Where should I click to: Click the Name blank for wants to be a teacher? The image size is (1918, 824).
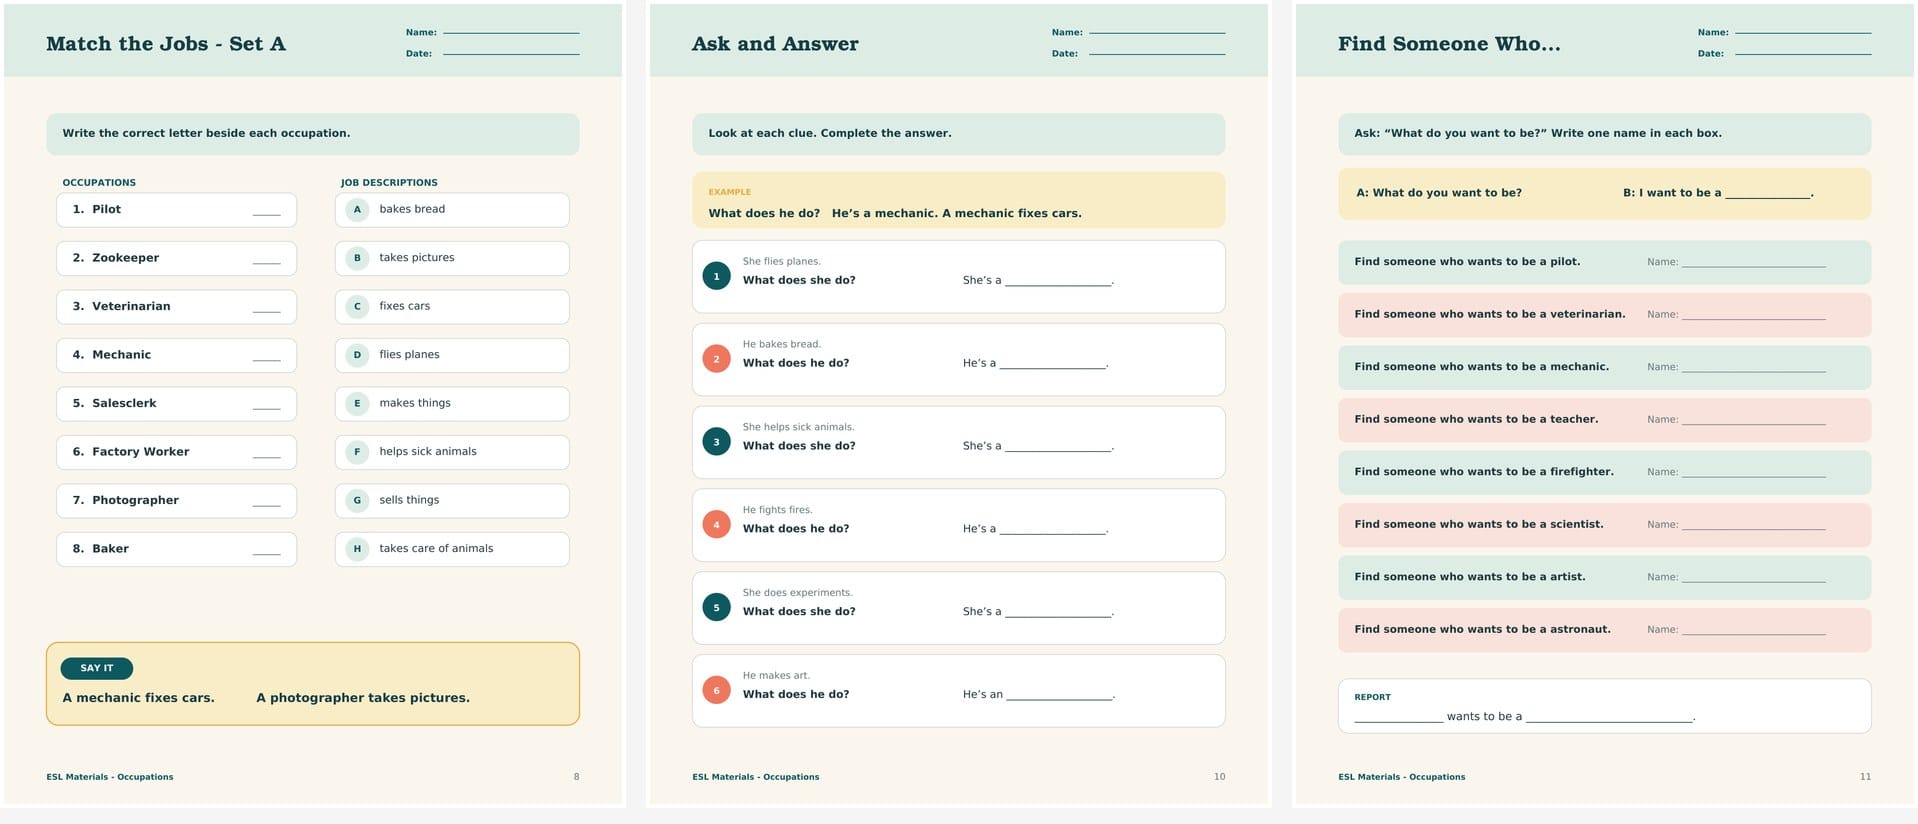[x=1754, y=421]
